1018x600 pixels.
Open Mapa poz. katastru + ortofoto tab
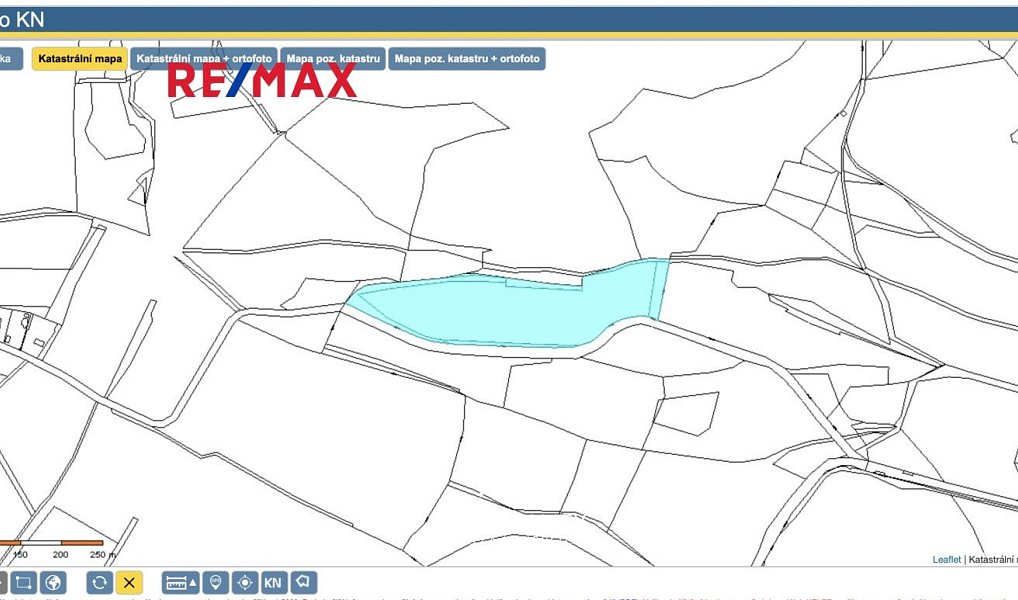467,58
